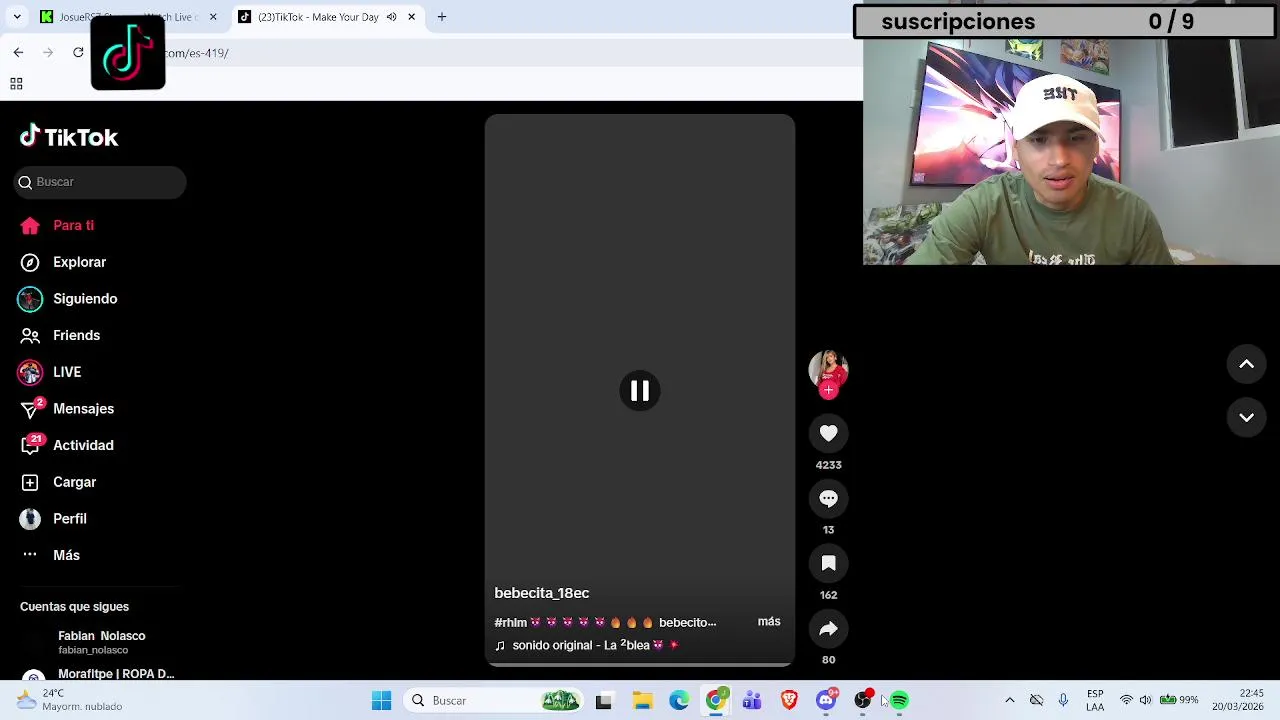
Task: Save video with the bookmark icon
Action: coord(828,563)
